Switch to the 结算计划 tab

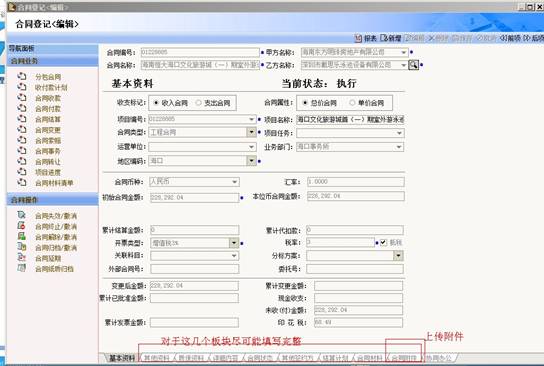pyautogui.click(x=335, y=358)
